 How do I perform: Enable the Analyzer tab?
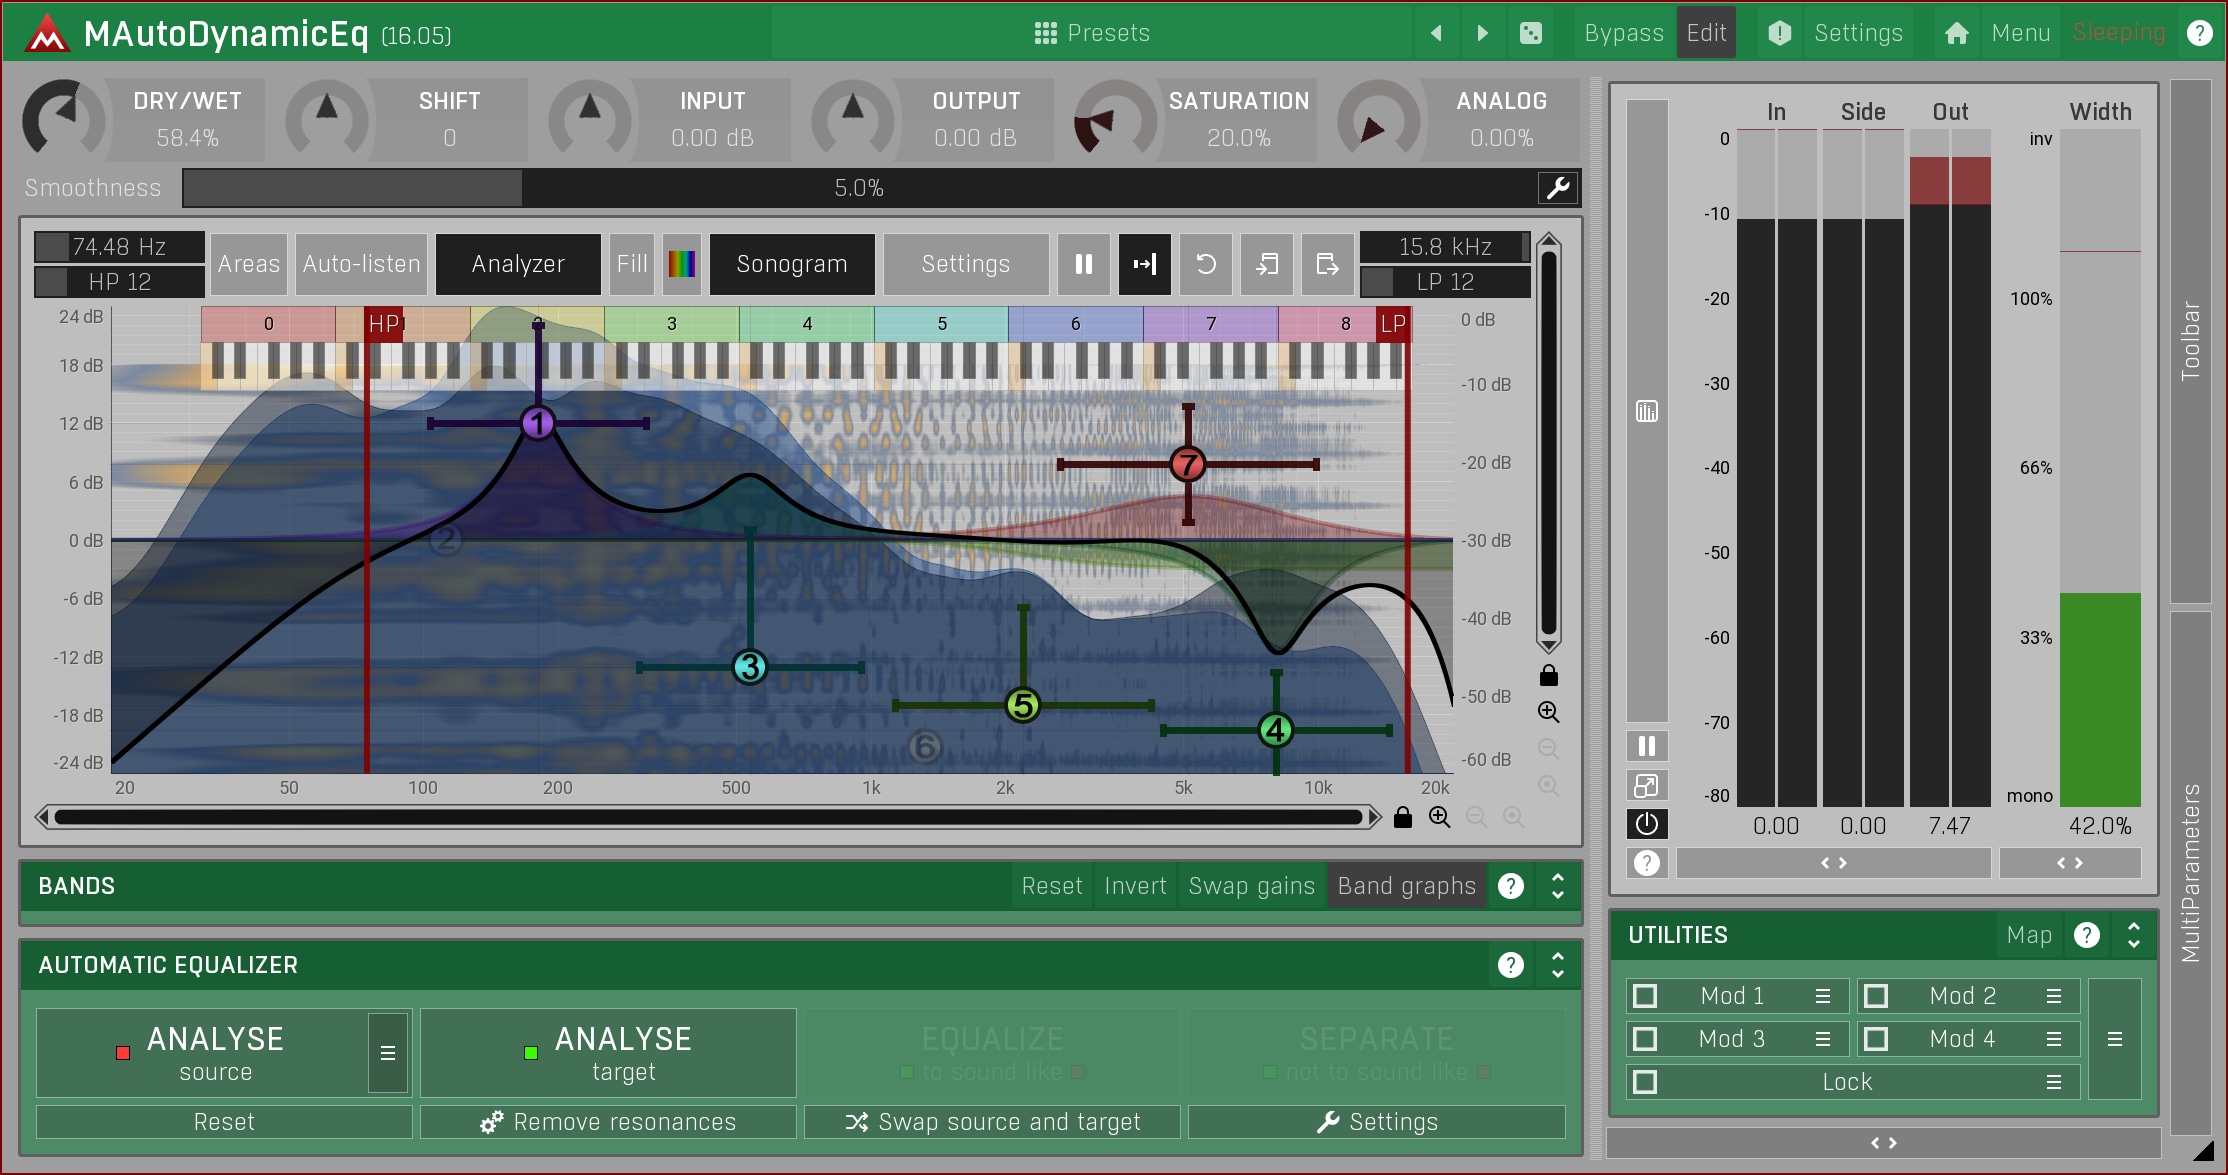click(518, 264)
